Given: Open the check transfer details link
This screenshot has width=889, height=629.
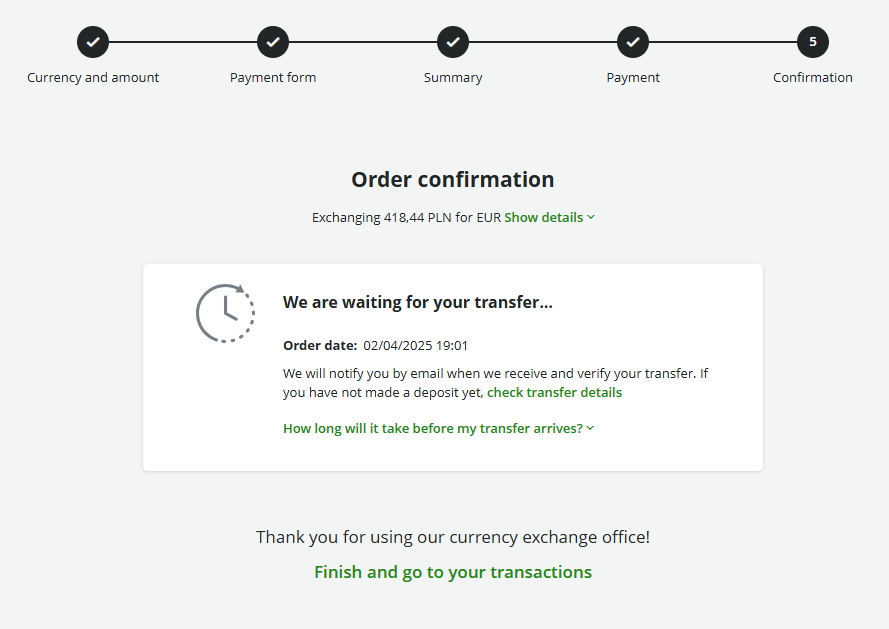Looking at the screenshot, I should pyautogui.click(x=554, y=392).
